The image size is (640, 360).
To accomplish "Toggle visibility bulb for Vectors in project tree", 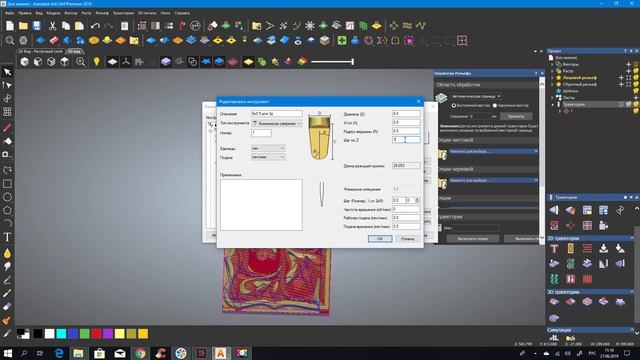I will (x=636, y=64).
